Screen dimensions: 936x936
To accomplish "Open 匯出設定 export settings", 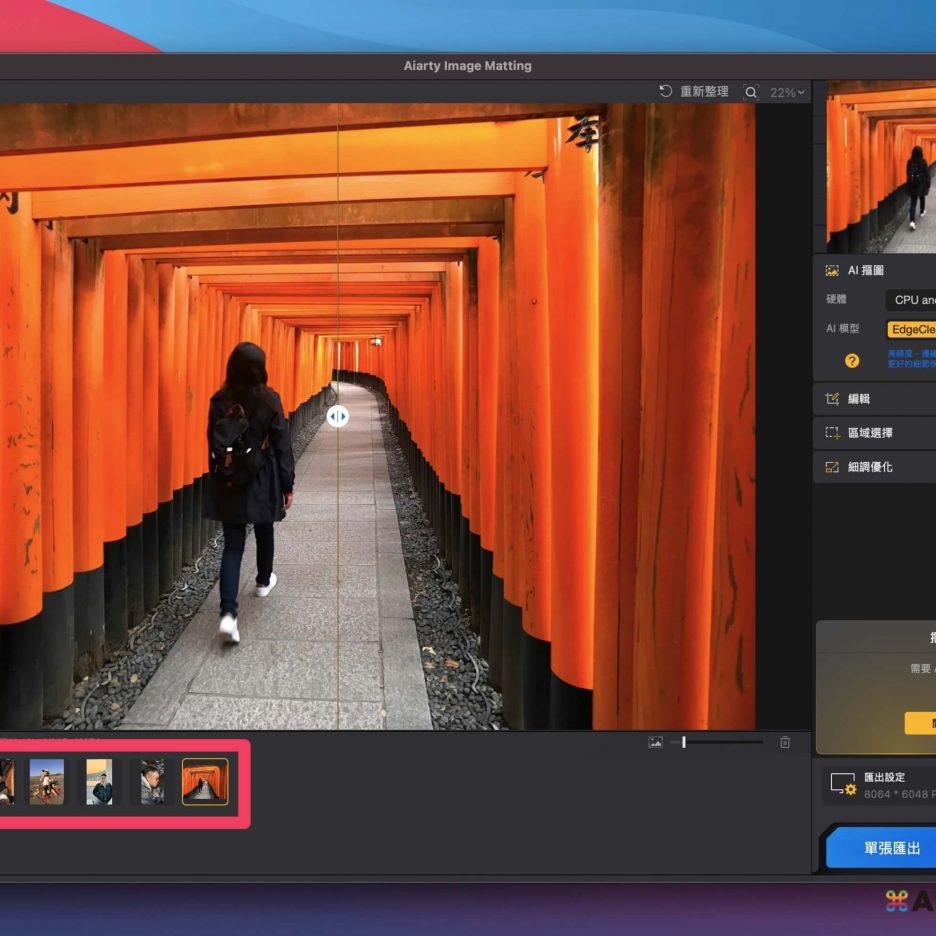I will click(x=880, y=784).
